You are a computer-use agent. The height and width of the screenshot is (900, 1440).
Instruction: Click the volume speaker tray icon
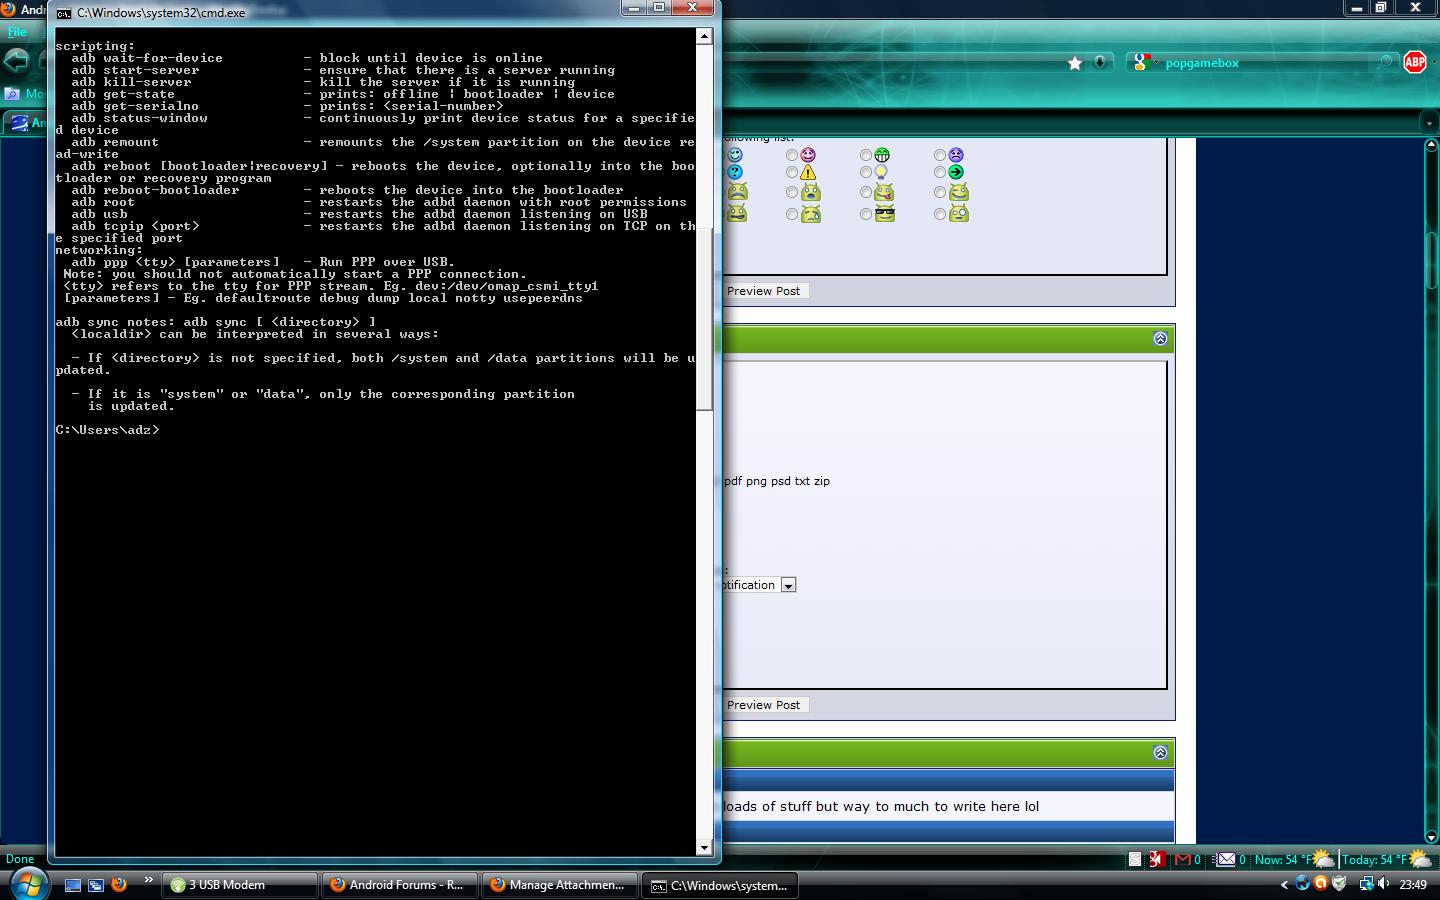(1384, 884)
